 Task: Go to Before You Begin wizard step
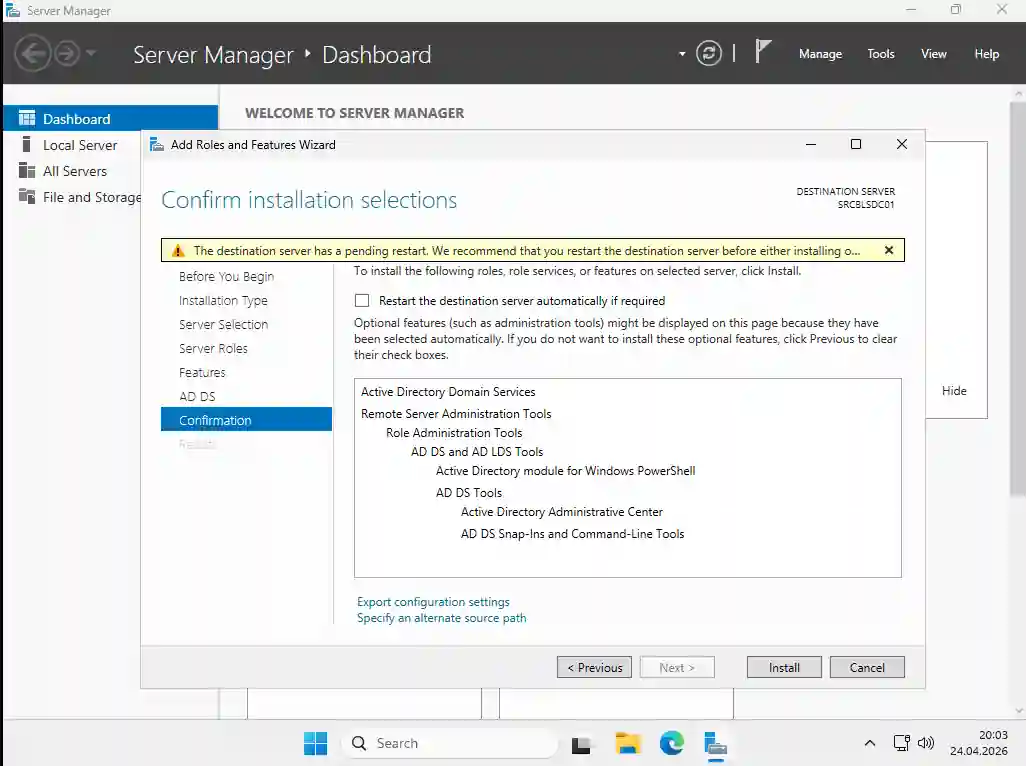click(x=226, y=276)
